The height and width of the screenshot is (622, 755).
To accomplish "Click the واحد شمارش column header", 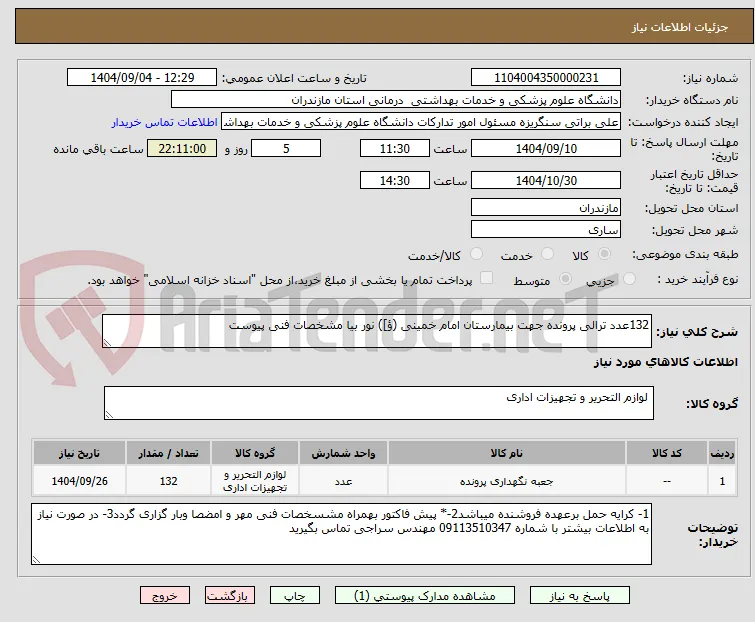I will (x=343, y=454).
